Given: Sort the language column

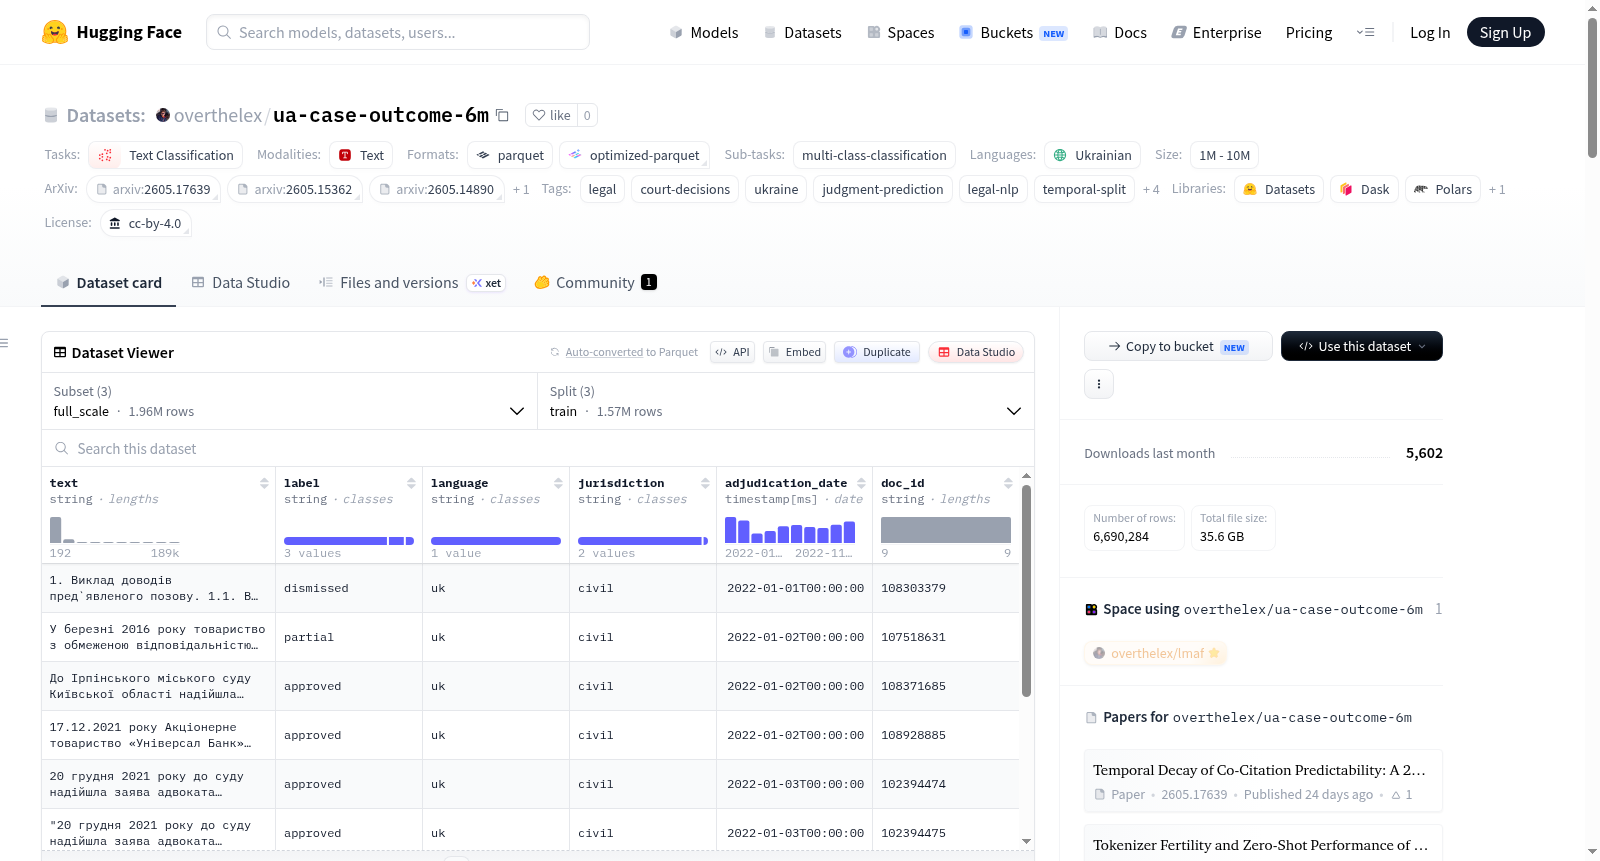Looking at the screenshot, I should 558,483.
